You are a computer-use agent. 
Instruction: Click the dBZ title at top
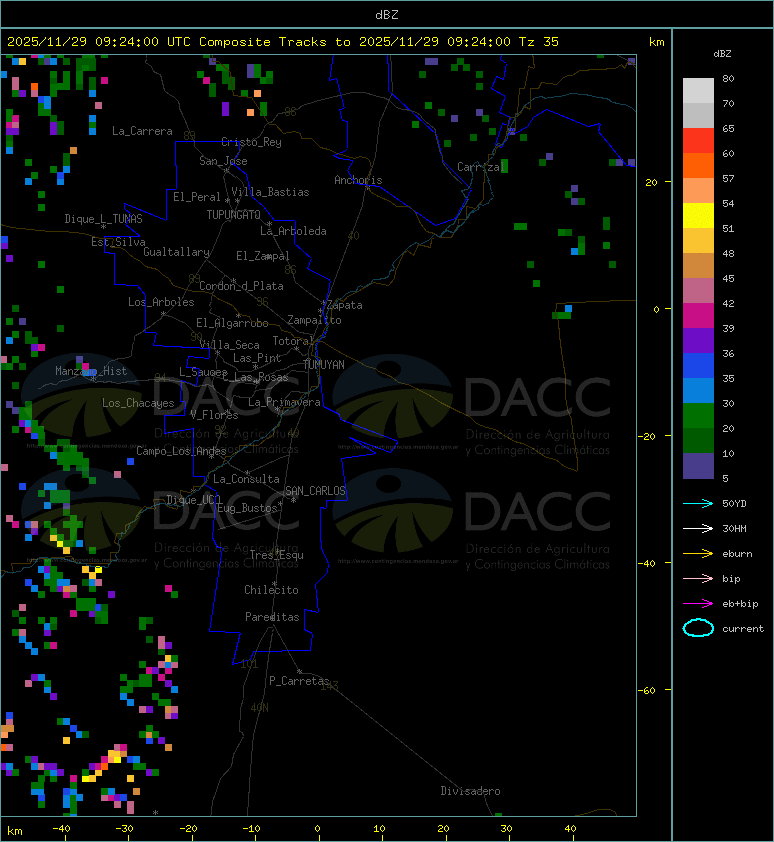click(x=387, y=15)
